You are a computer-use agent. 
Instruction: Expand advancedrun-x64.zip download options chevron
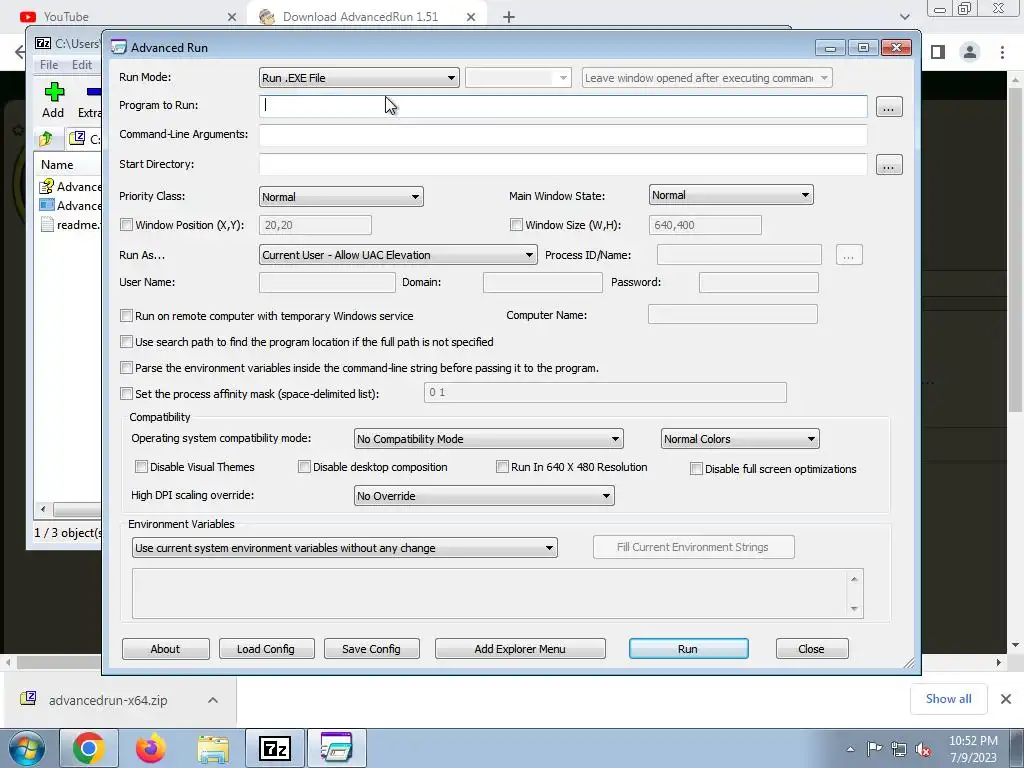pos(213,700)
